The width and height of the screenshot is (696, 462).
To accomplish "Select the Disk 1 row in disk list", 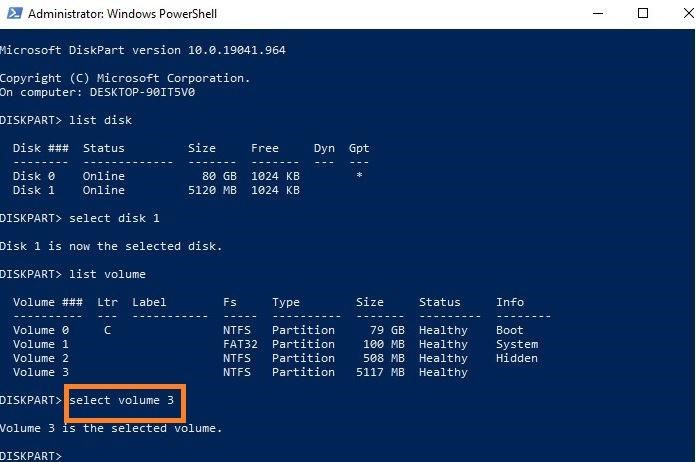I will point(150,190).
